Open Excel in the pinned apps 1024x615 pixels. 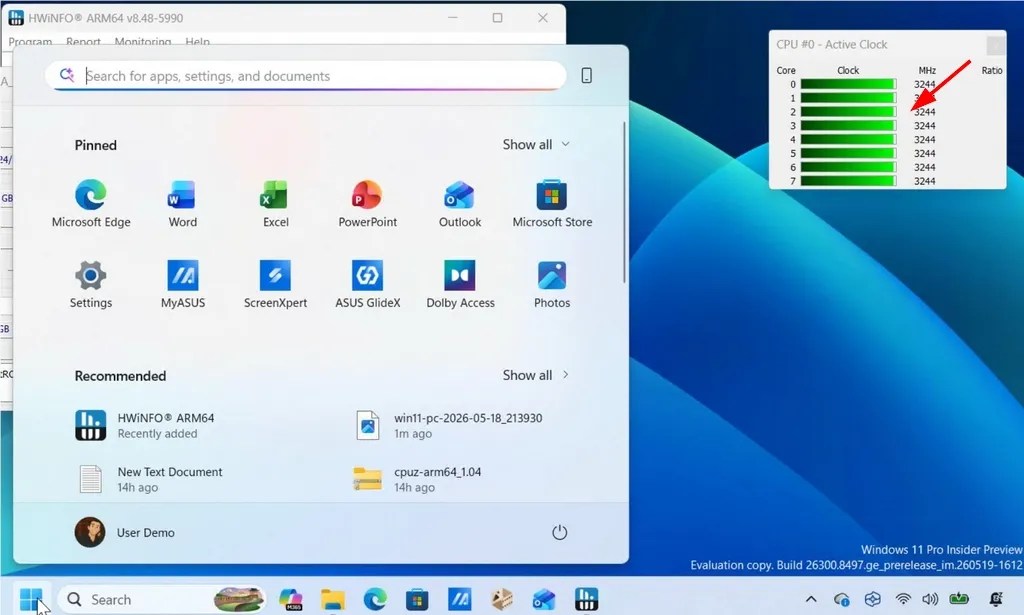tap(275, 203)
